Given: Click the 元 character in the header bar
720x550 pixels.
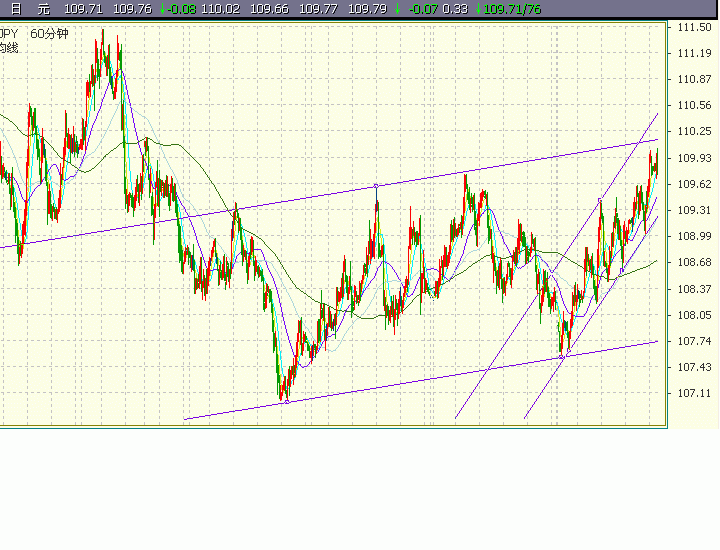Looking at the screenshot, I should click(43, 9).
